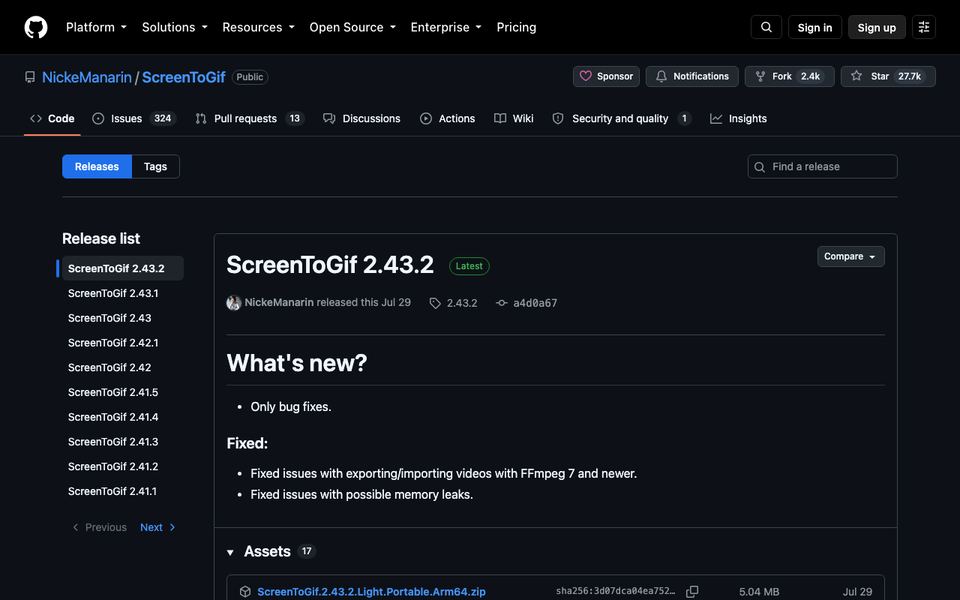Open the Compare dropdown
The height and width of the screenshot is (600, 960).
click(x=850, y=257)
